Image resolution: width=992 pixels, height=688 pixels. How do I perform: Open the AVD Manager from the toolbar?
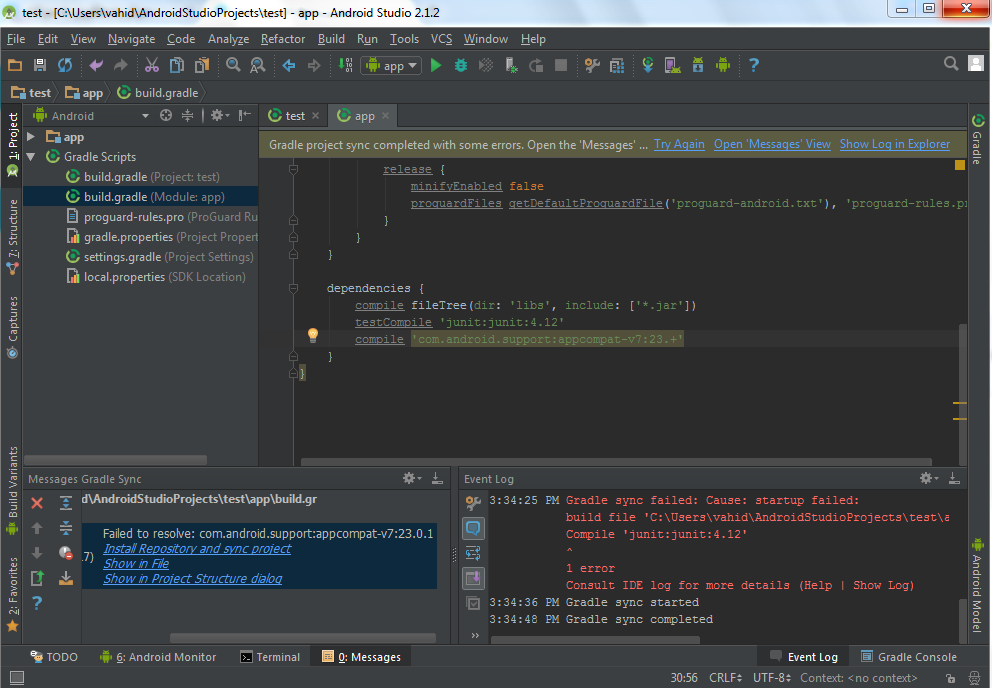click(673, 65)
